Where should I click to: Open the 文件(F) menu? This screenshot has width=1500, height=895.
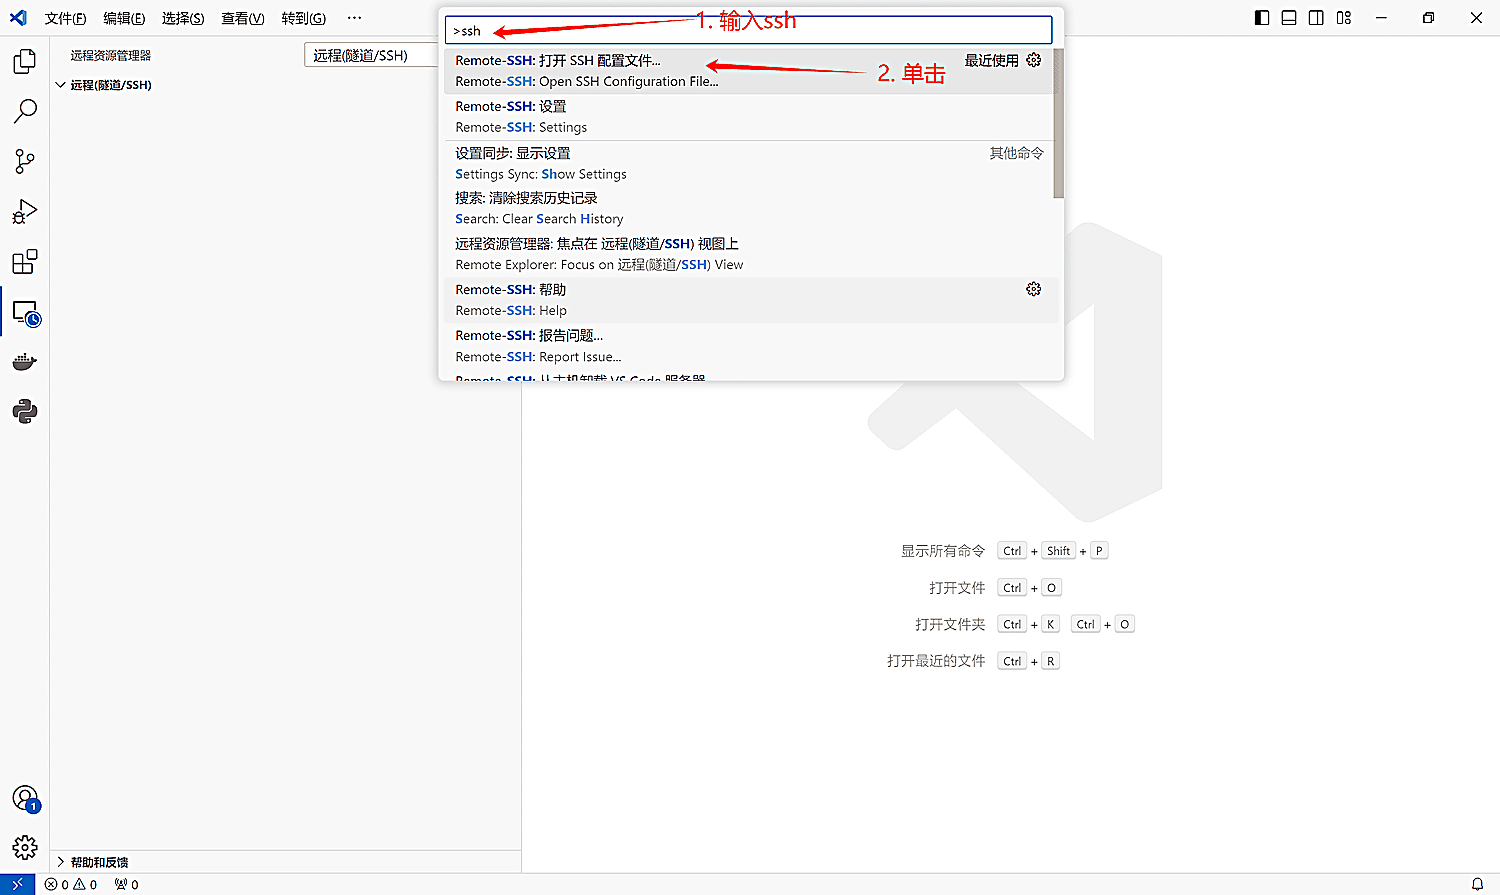coord(66,18)
